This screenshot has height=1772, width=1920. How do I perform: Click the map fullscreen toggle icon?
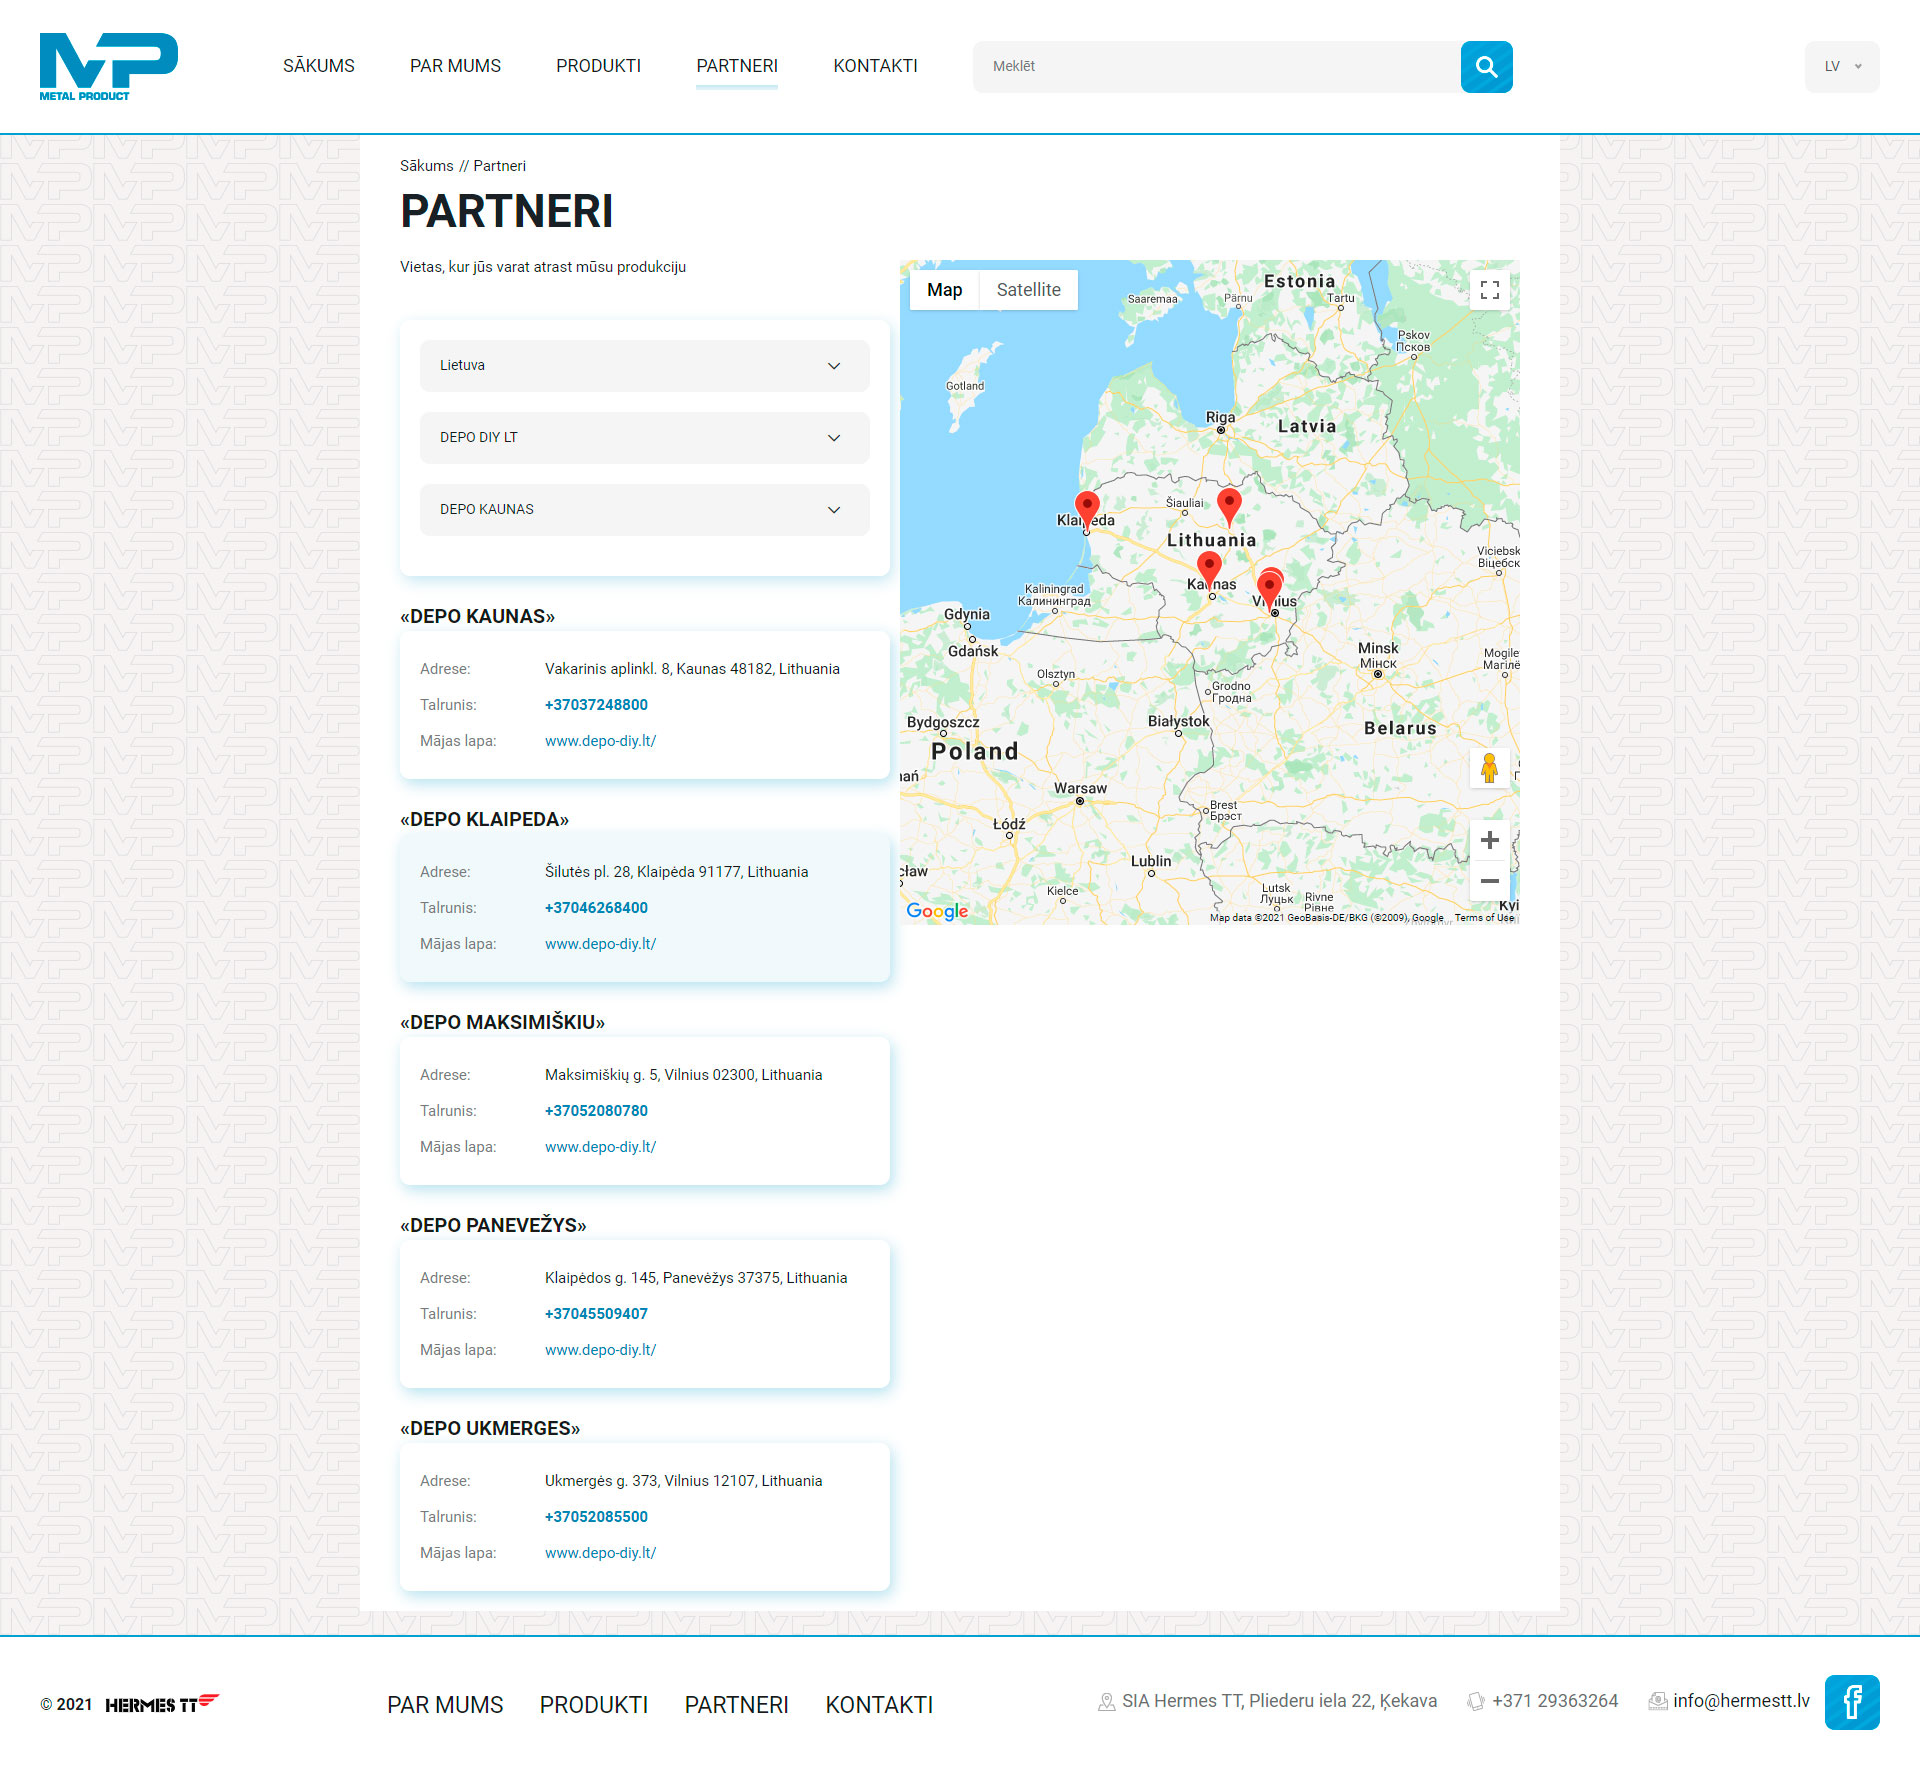pyautogui.click(x=1489, y=290)
